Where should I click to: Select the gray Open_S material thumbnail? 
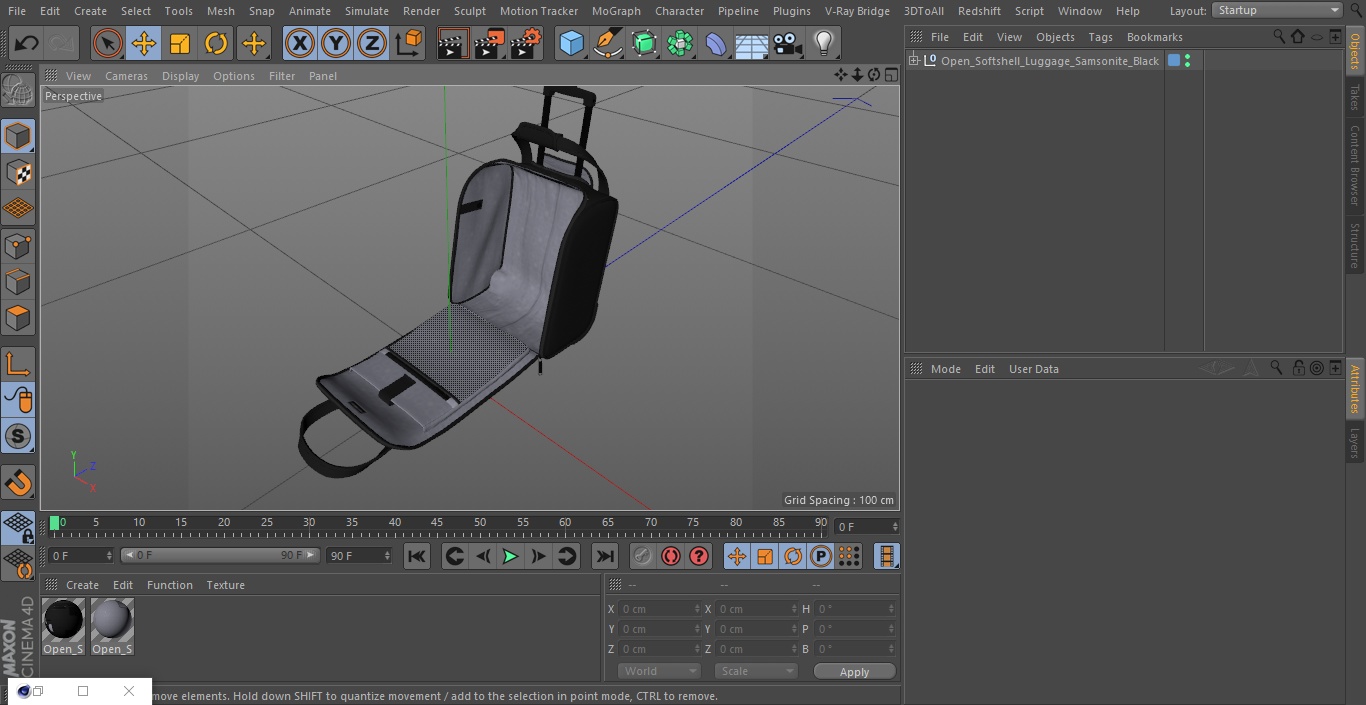click(112, 620)
